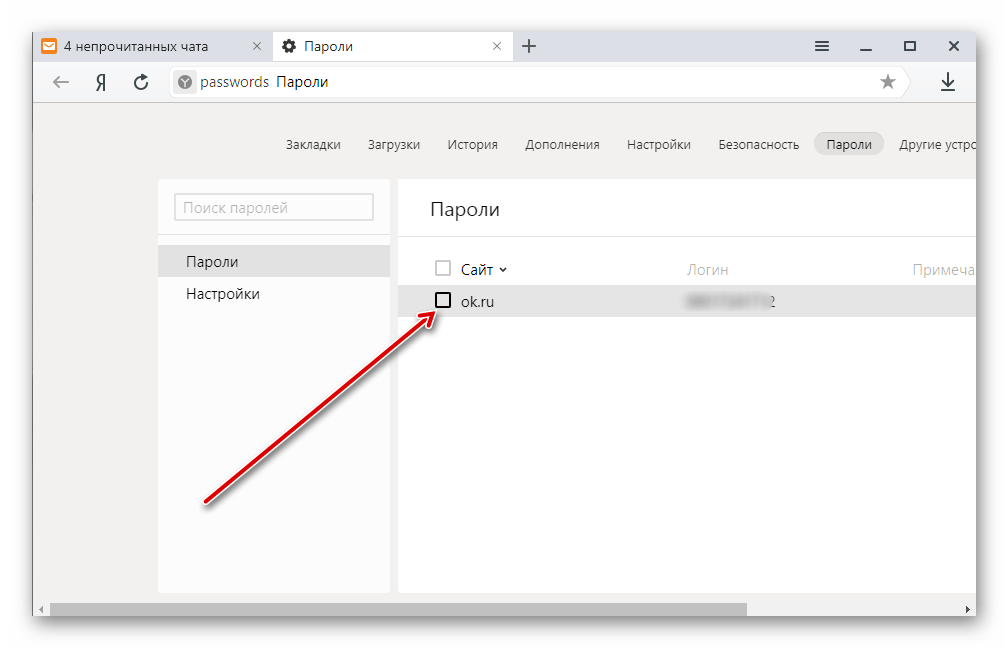
Task: Tick the checkbox next to ok.ru
Action: [443, 300]
